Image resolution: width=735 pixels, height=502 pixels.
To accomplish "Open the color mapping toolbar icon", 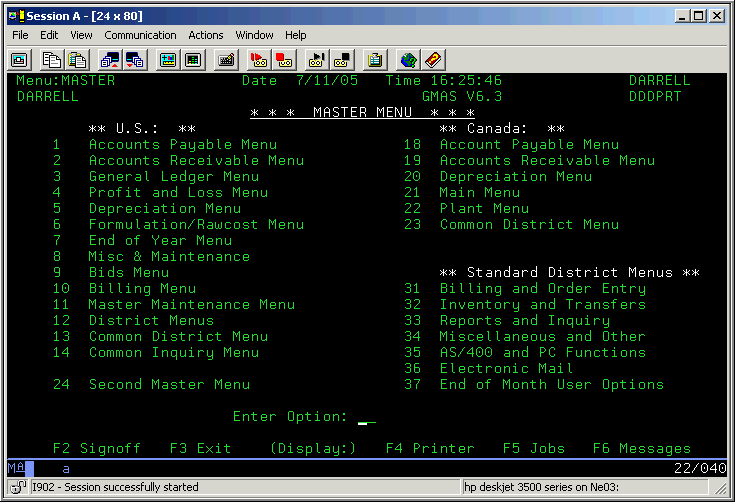I will (x=192, y=59).
